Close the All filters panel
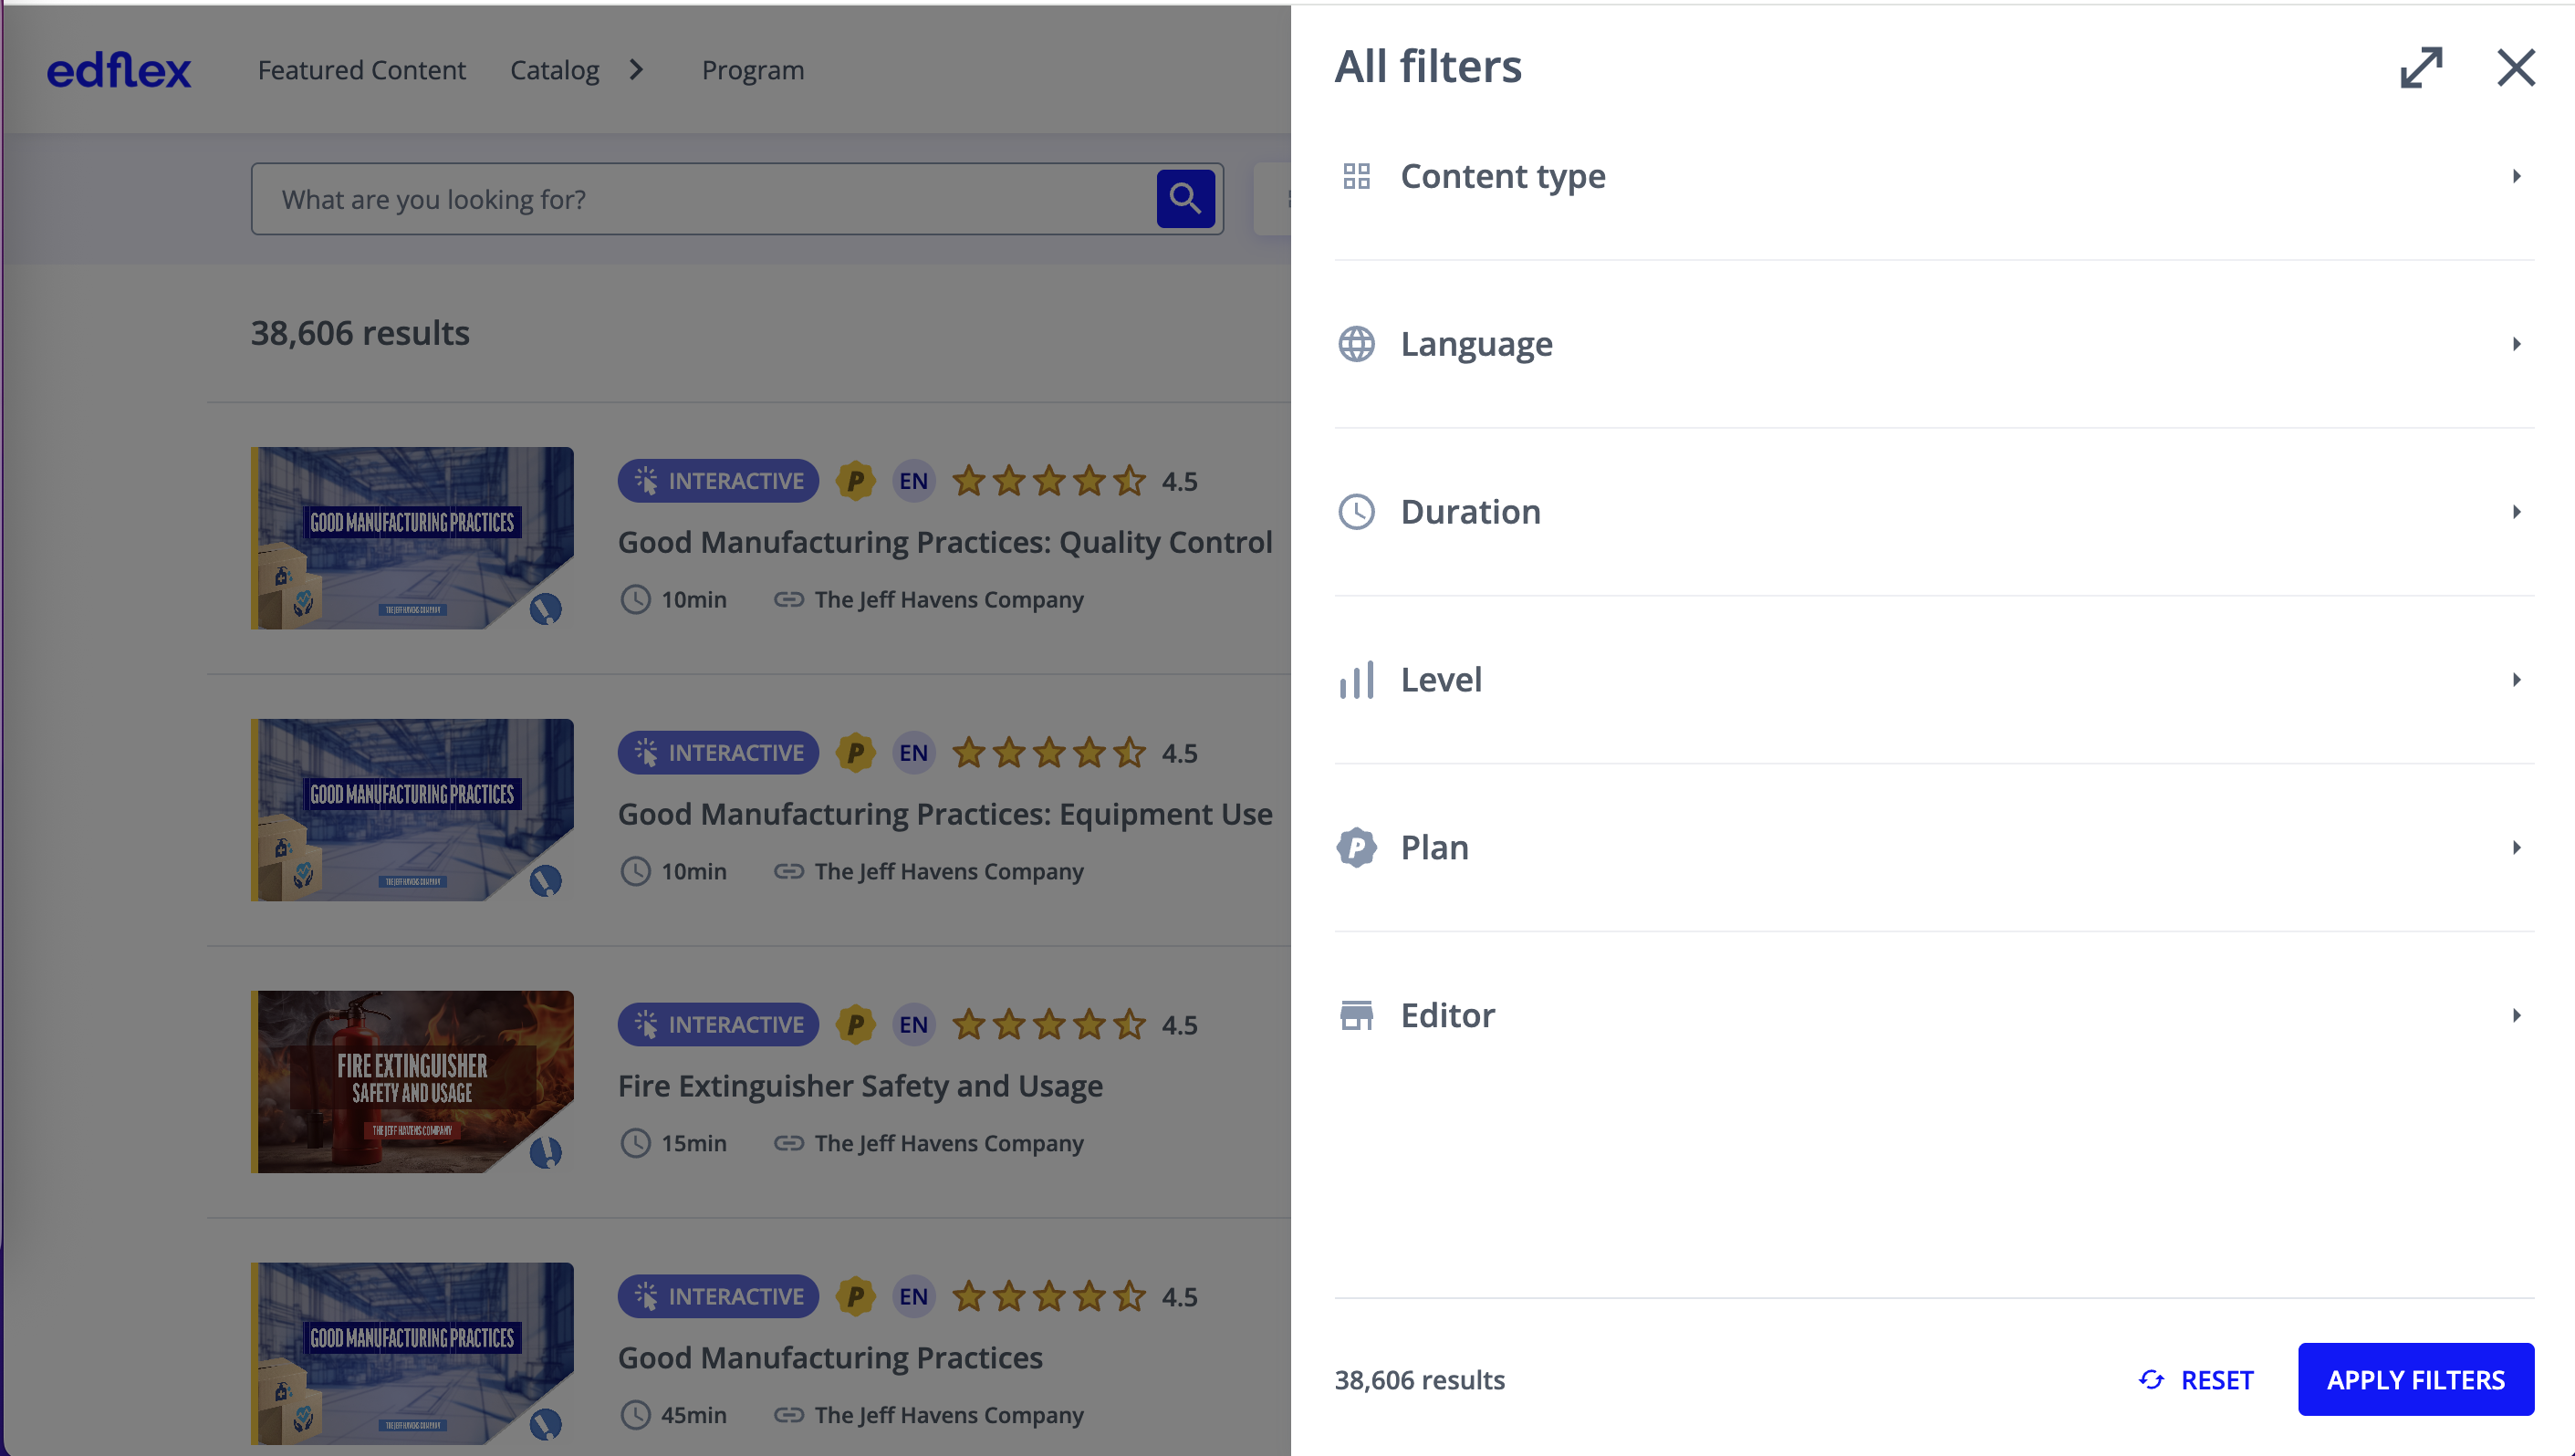 (x=2515, y=67)
